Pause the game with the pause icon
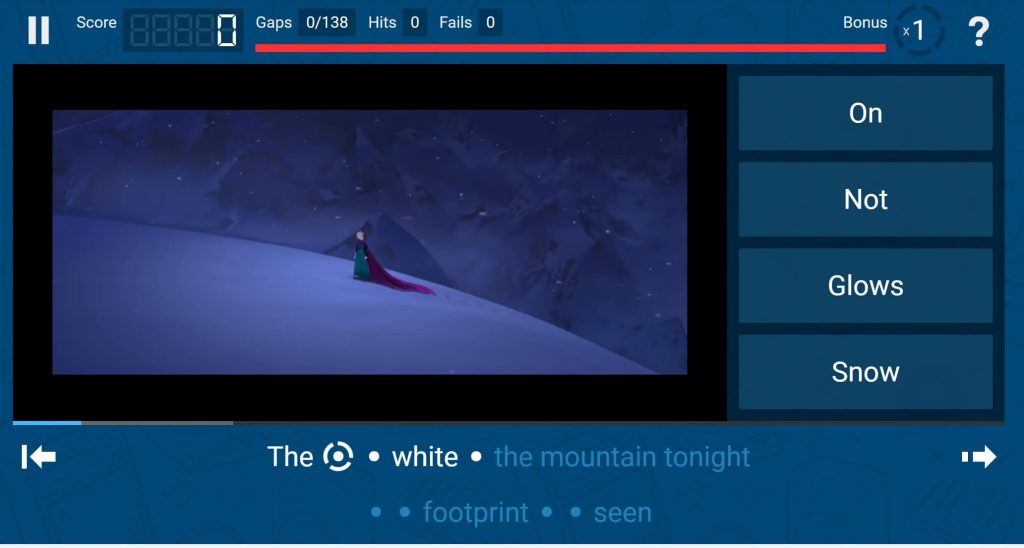This screenshot has width=1024, height=548. click(39, 30)
